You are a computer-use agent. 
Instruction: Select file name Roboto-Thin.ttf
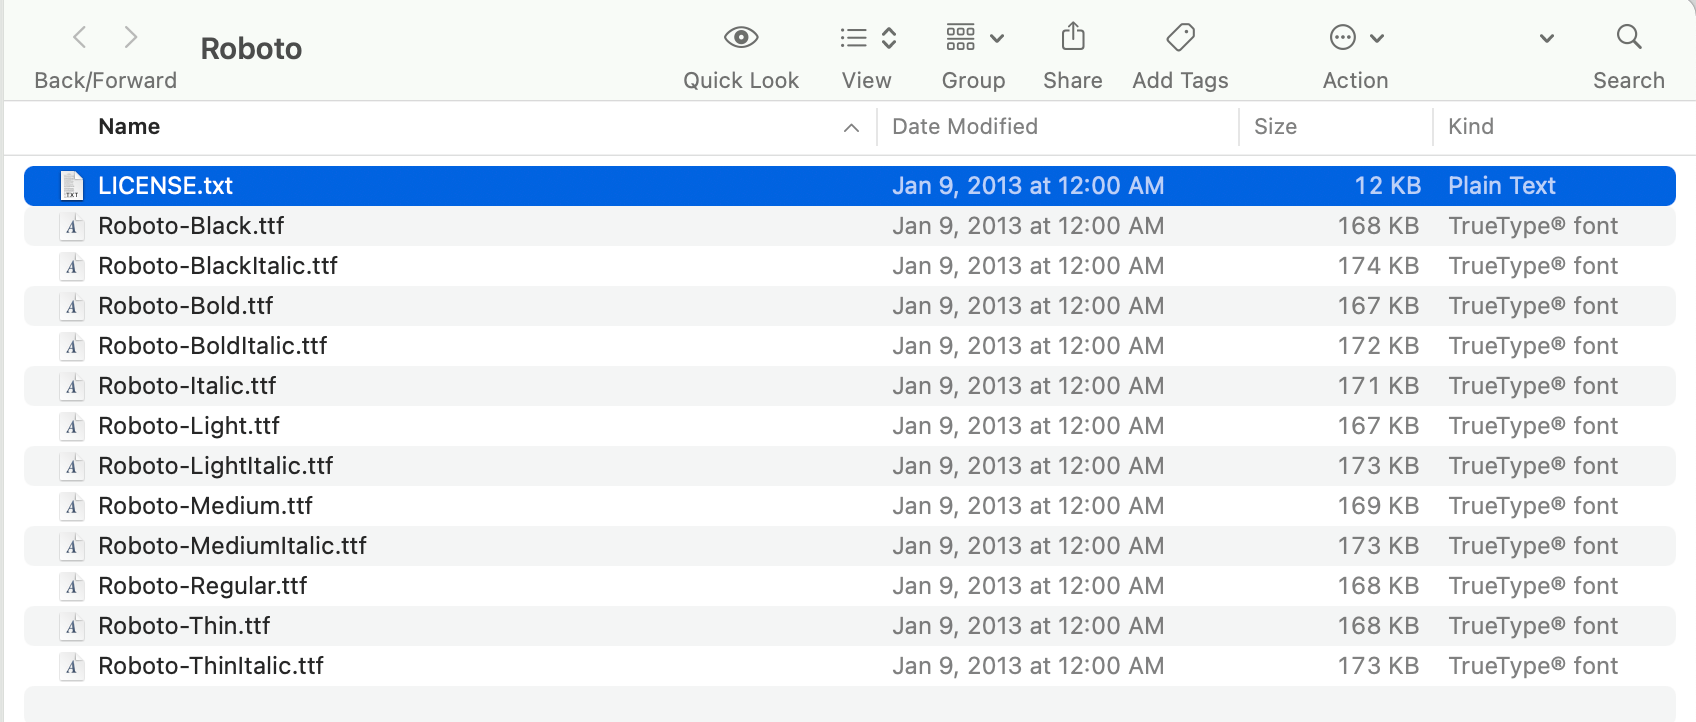[184, 626]
